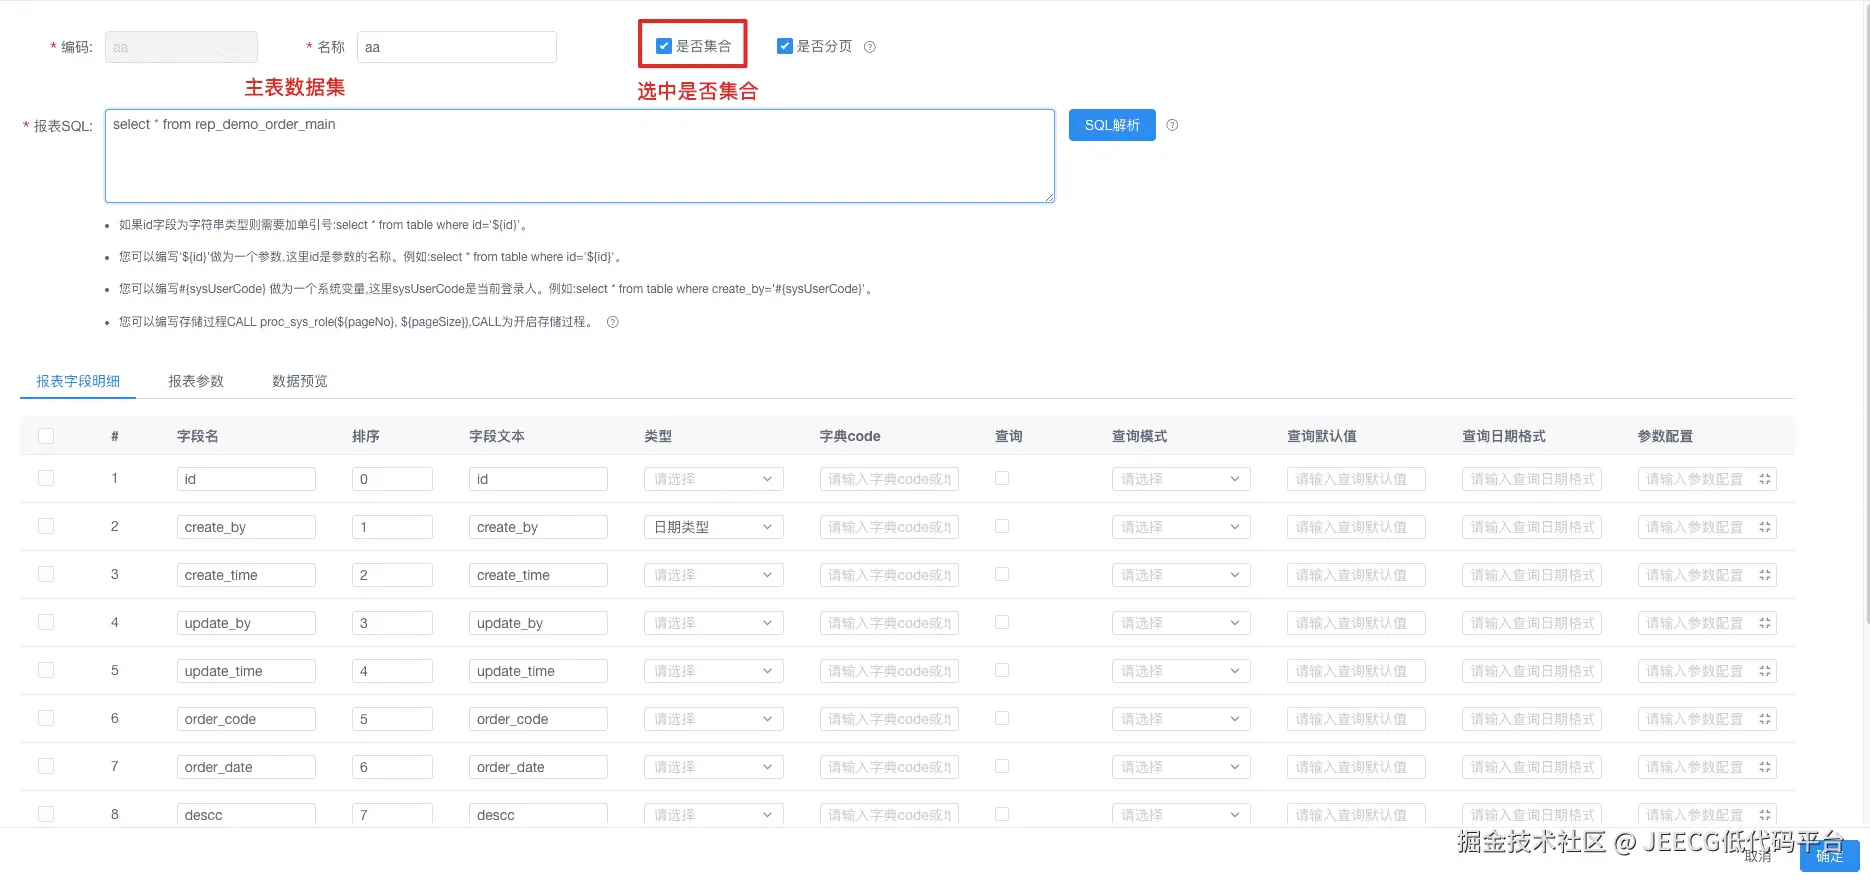
Task: Open expand icon in create_time row 参数配置
Action: click(x=1765, y=575)
